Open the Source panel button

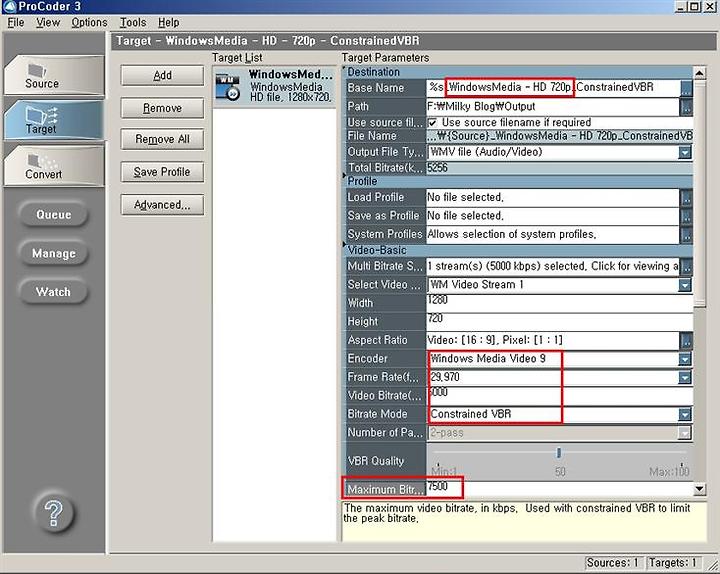54,76
